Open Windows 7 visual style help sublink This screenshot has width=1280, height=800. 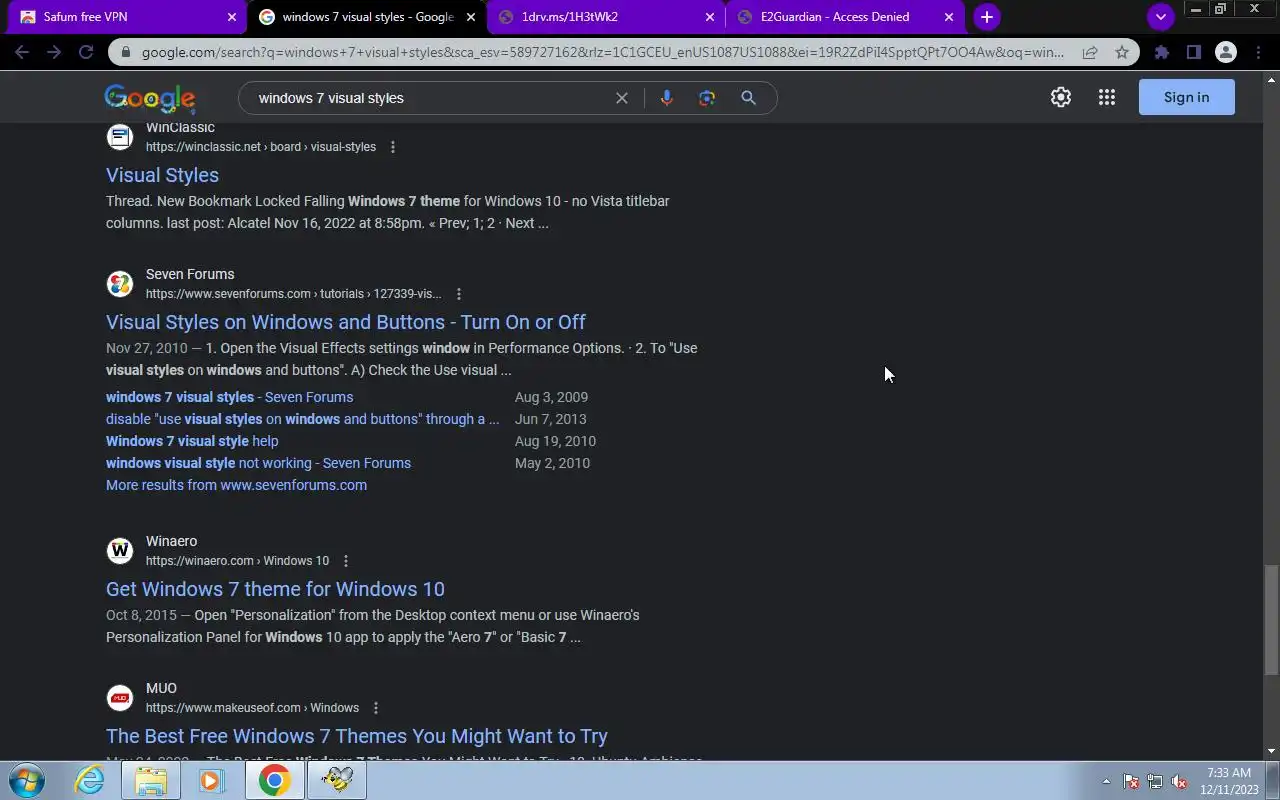tap(192, 441)
